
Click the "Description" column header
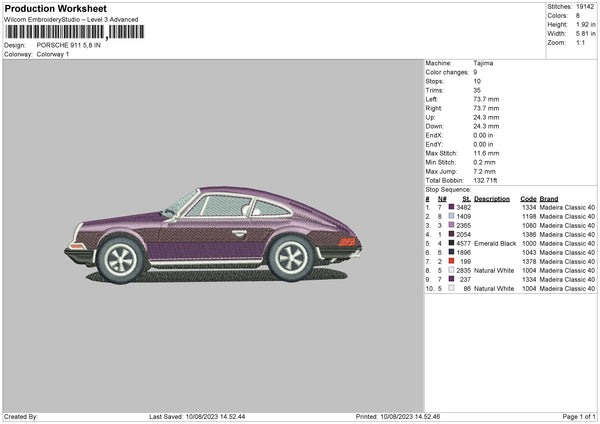491,198
